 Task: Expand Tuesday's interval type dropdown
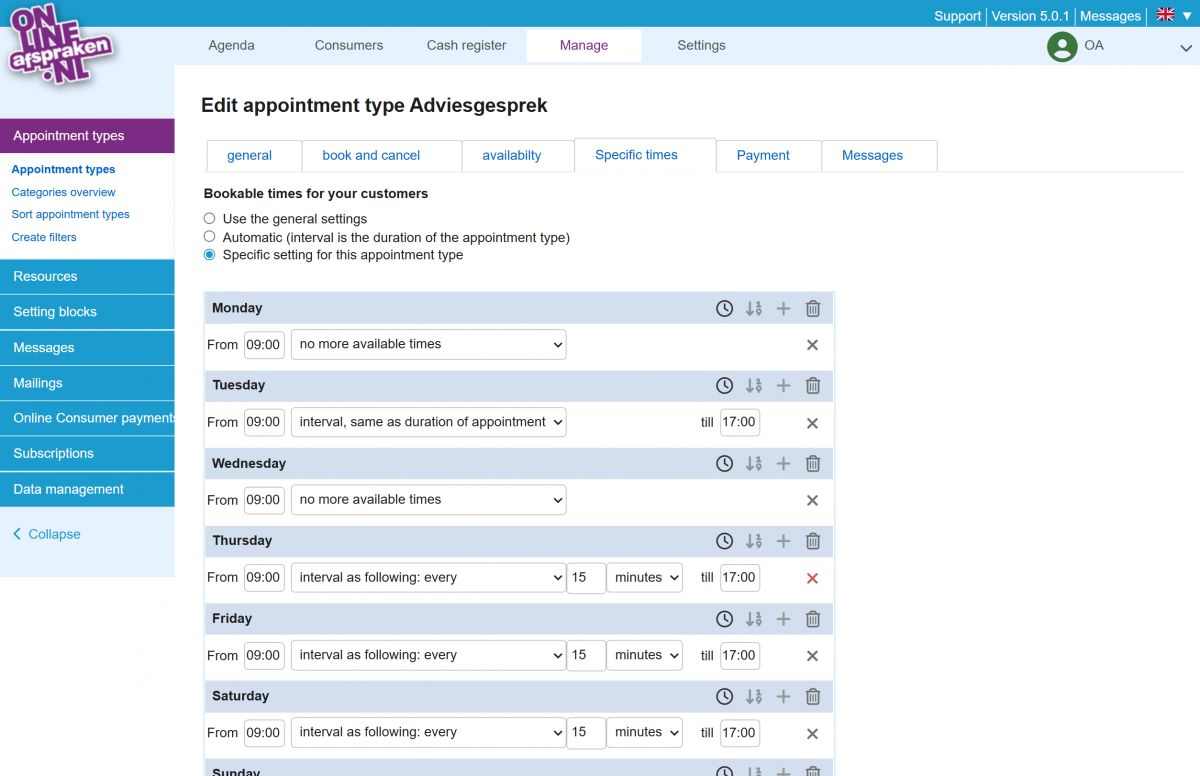click(x=428, y=422)
